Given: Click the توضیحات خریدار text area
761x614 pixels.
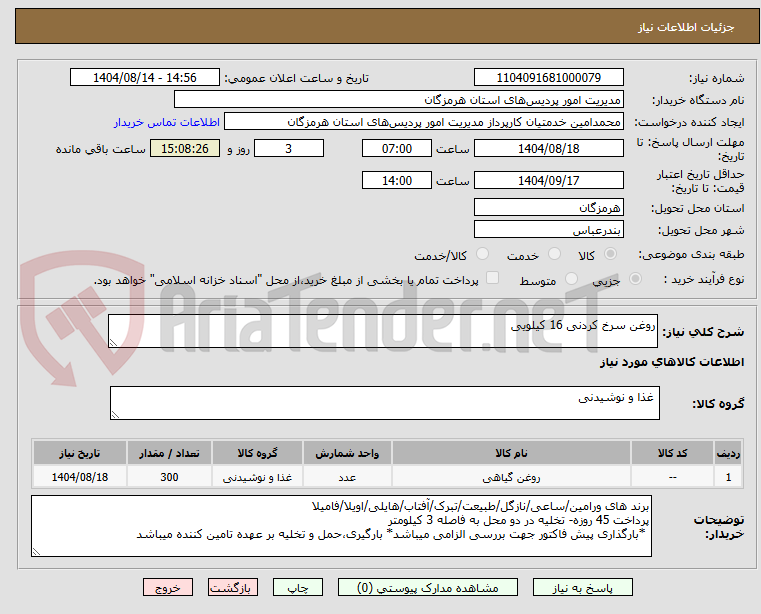Looking at the screenshot, I should (341, 526).
